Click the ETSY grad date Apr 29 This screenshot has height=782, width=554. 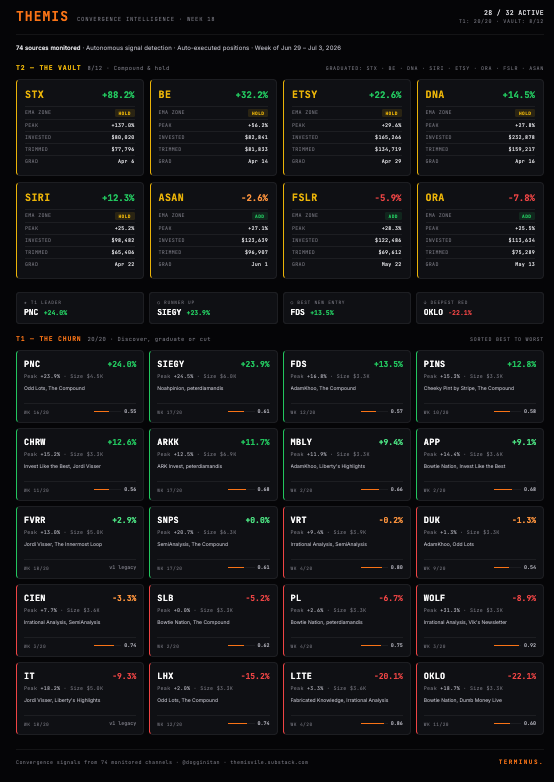coord(391,161)
